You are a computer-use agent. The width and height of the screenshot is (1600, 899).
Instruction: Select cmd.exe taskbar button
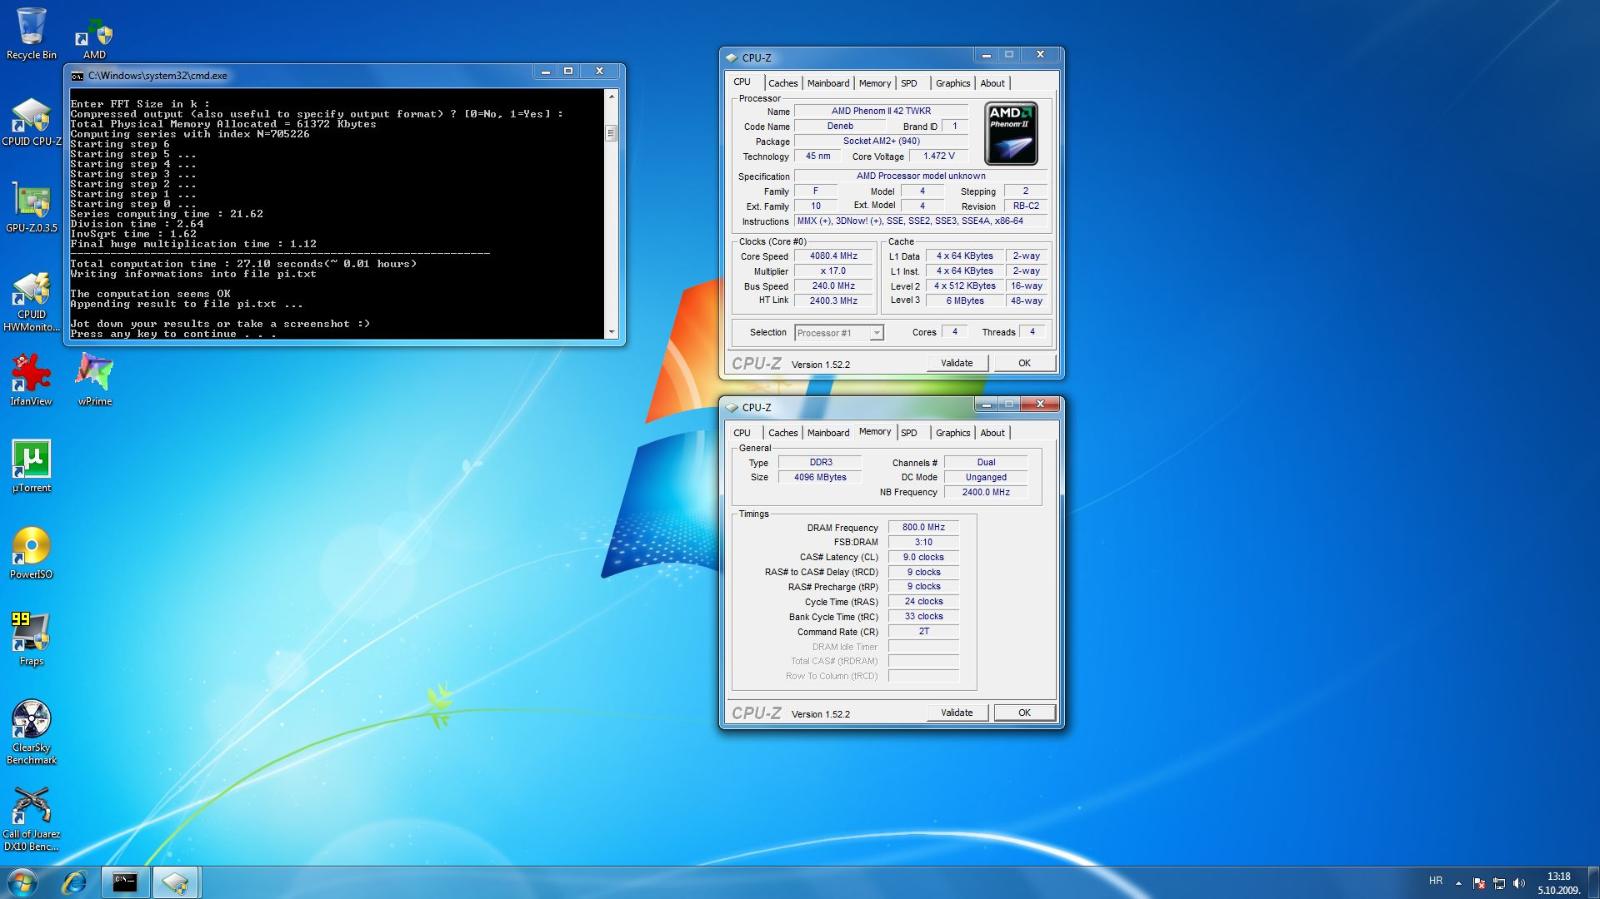pyautogui.click(x=125, y=882)
